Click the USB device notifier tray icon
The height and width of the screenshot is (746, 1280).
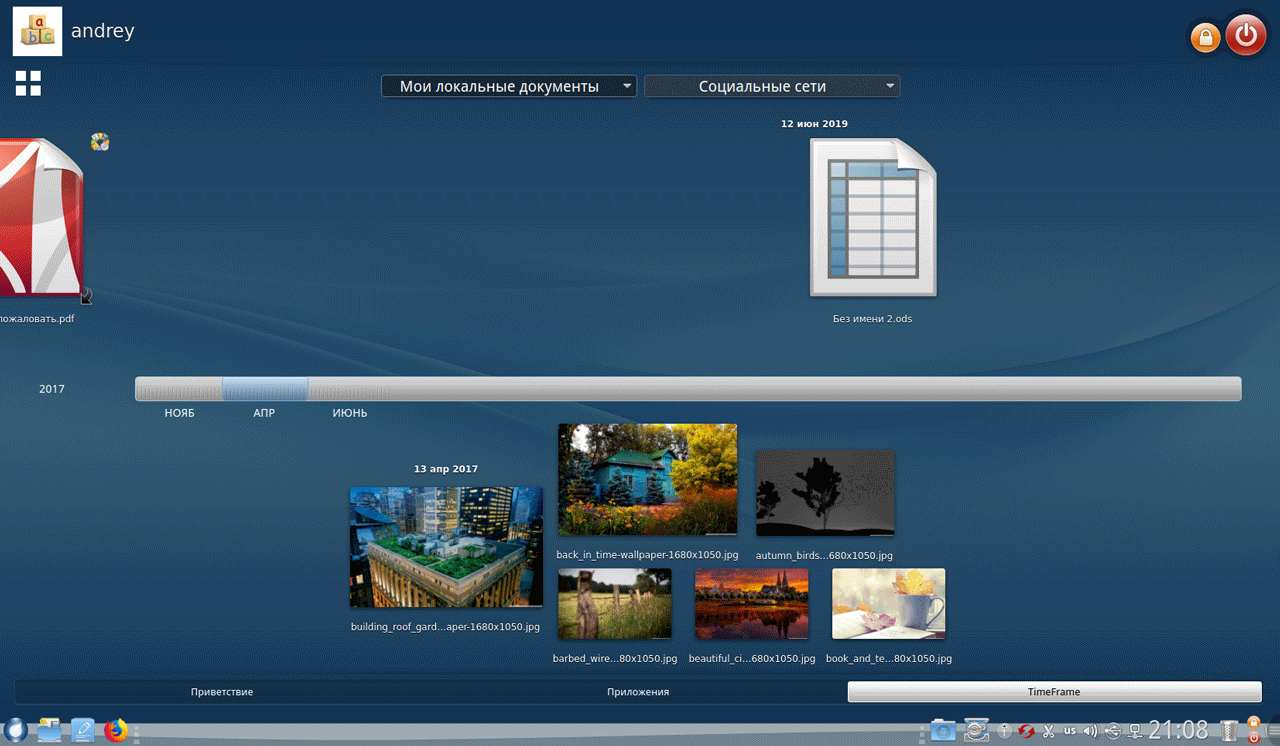(1112, 731)
